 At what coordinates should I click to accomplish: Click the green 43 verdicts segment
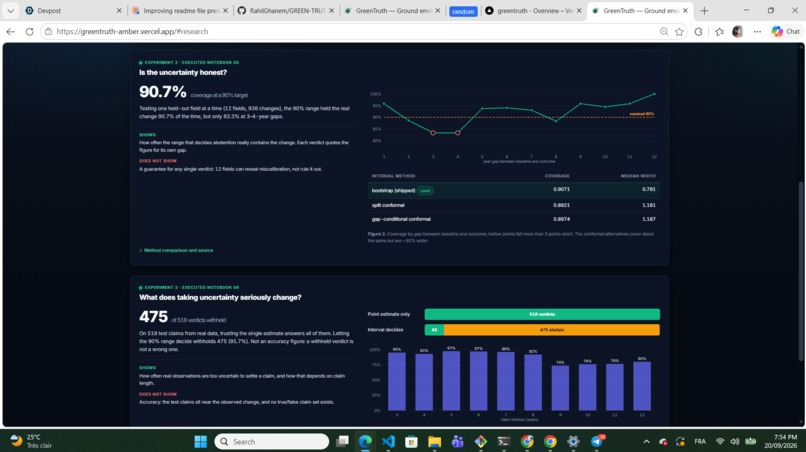[434, 330]
